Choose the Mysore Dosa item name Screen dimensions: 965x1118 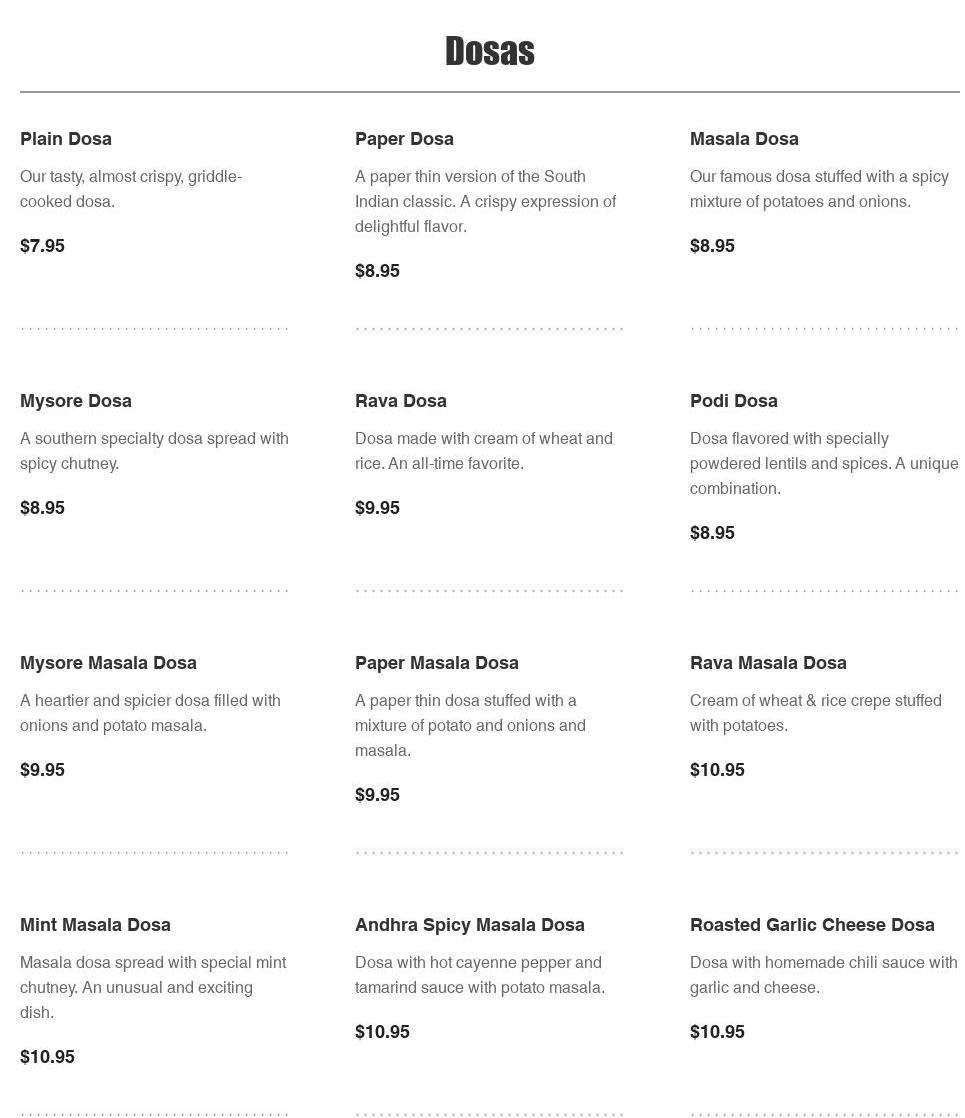click(x=76, y=401)
